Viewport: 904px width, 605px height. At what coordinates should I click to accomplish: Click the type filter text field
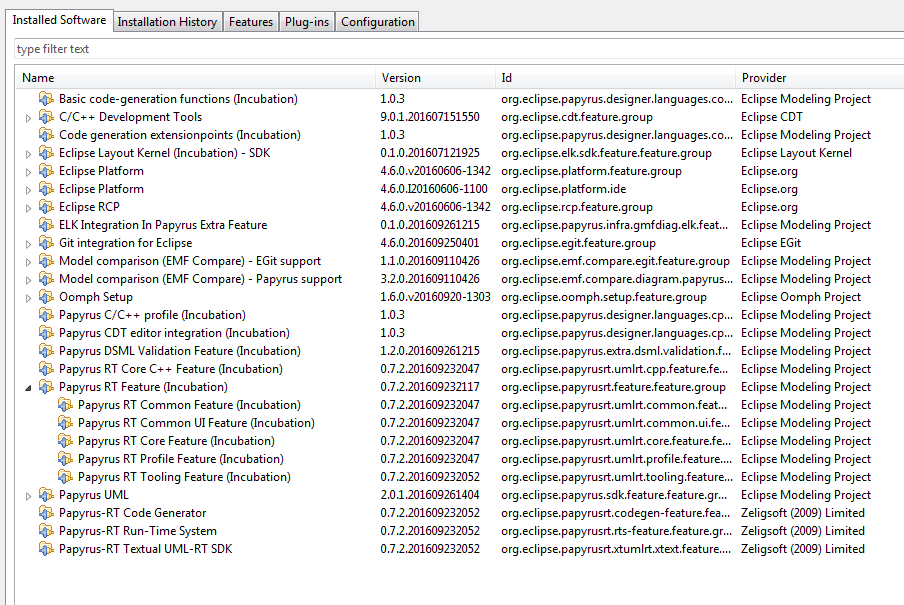click(459, 49)
